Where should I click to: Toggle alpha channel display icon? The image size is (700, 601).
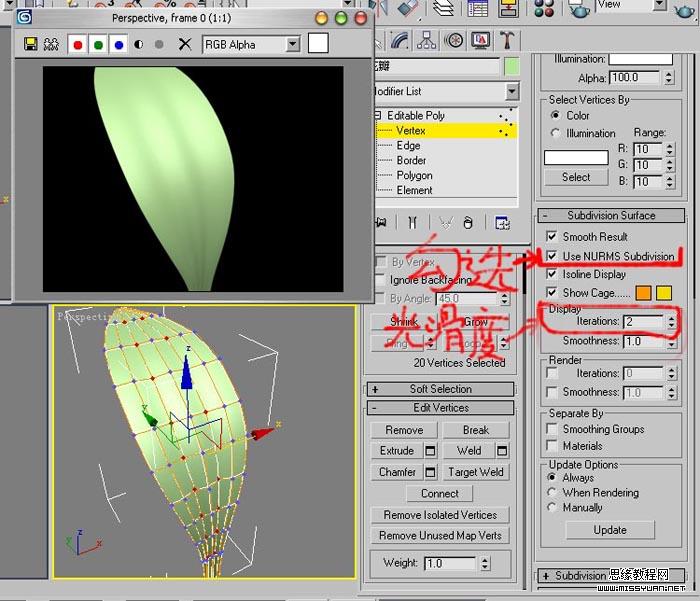[139, 44]
